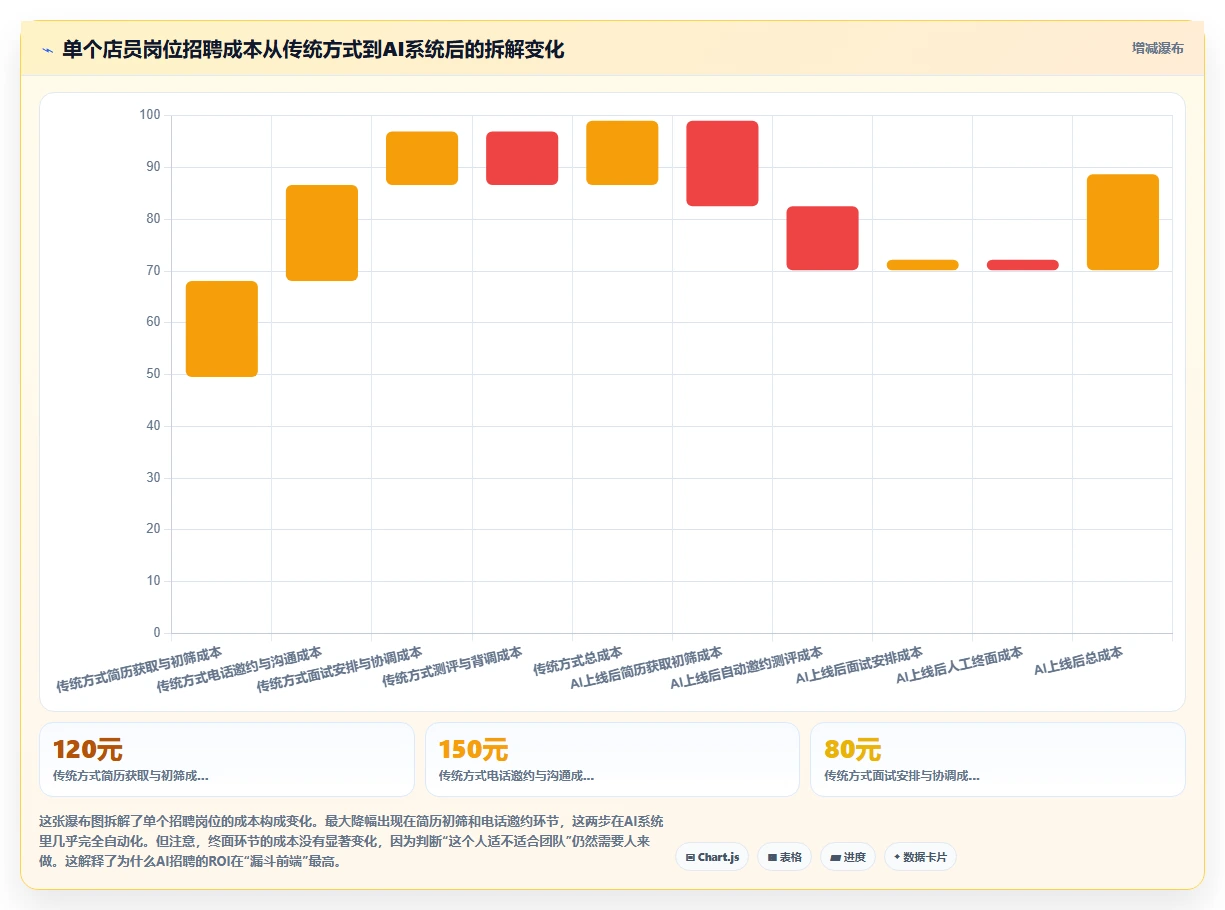
Task: Select the 数据卡片 tag chip
Action: click(920, 857)
